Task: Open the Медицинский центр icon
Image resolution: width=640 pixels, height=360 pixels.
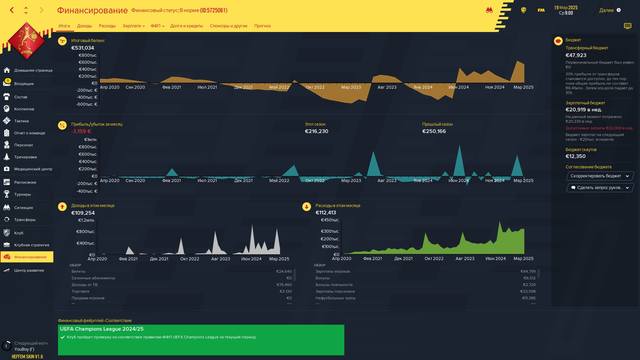Action: click(7, 169)
